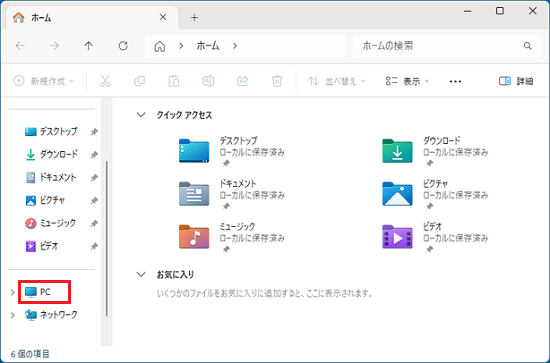Click the Paste clipboard icon
550x363 pixels.
point(174,81)
